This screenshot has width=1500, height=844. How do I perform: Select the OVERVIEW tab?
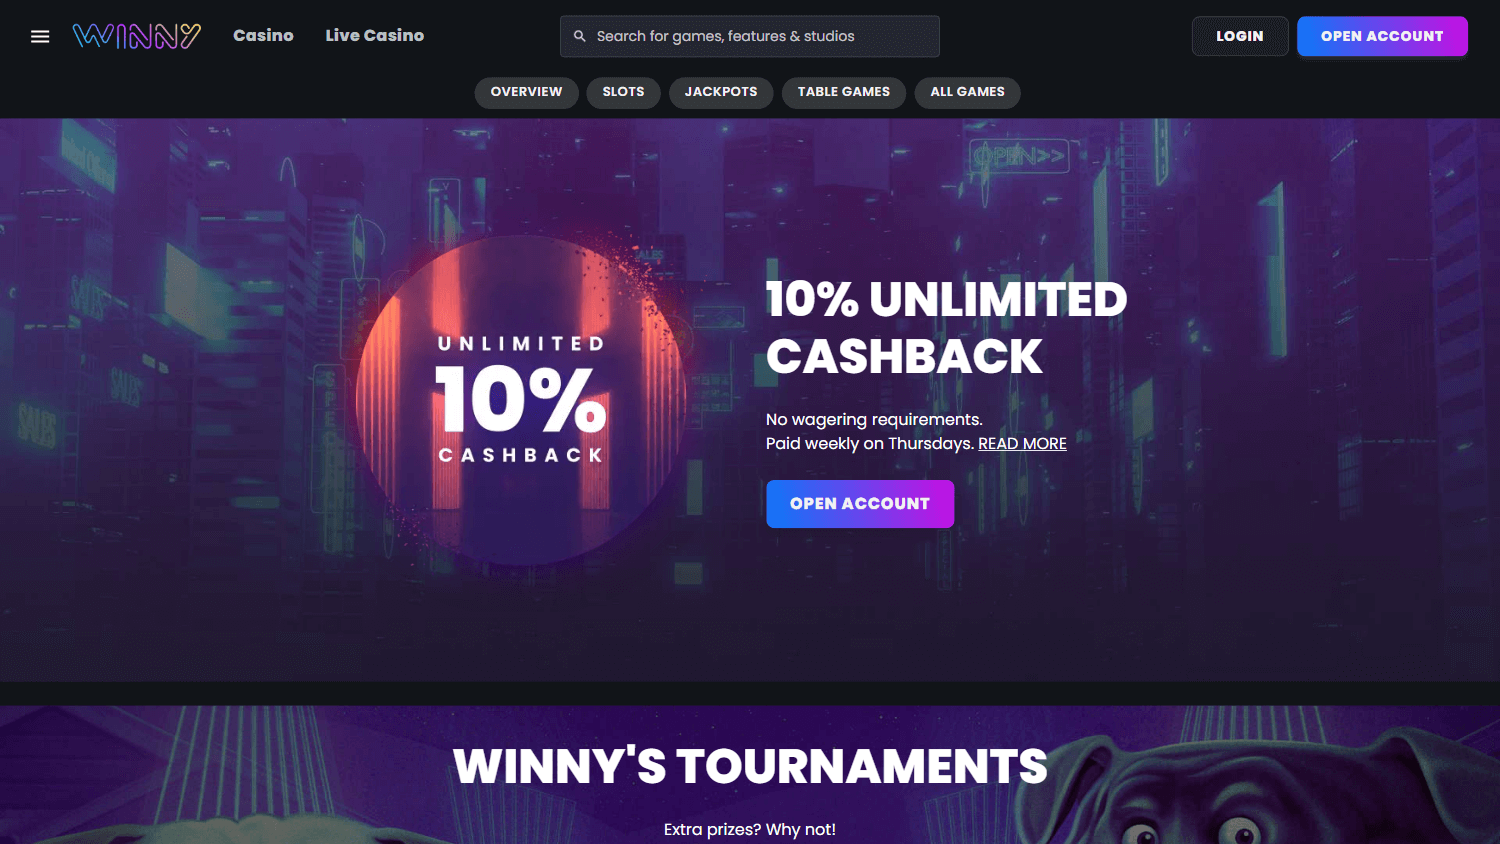[526, 92]
